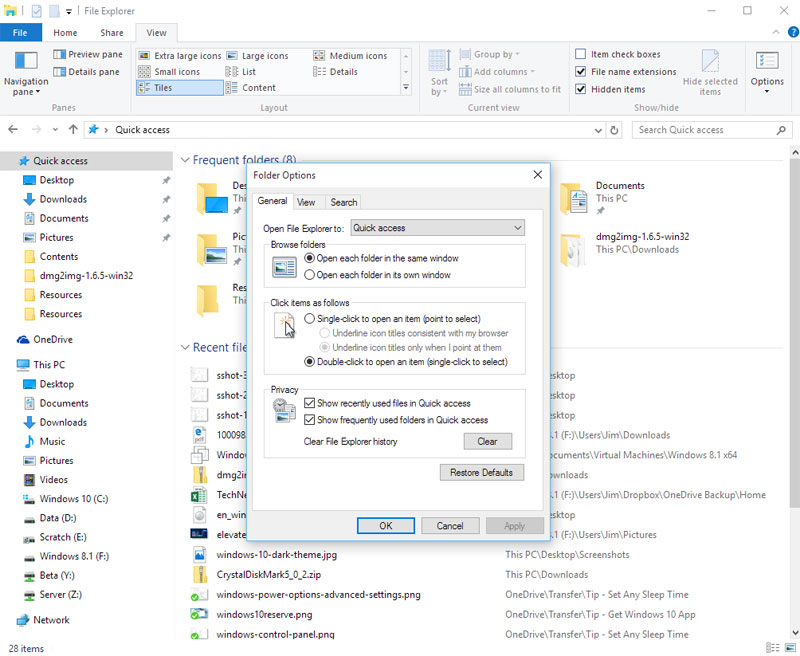The image size is (800, 656).
Task: Collapse the Frequent folders group
Action: point(185,160)
